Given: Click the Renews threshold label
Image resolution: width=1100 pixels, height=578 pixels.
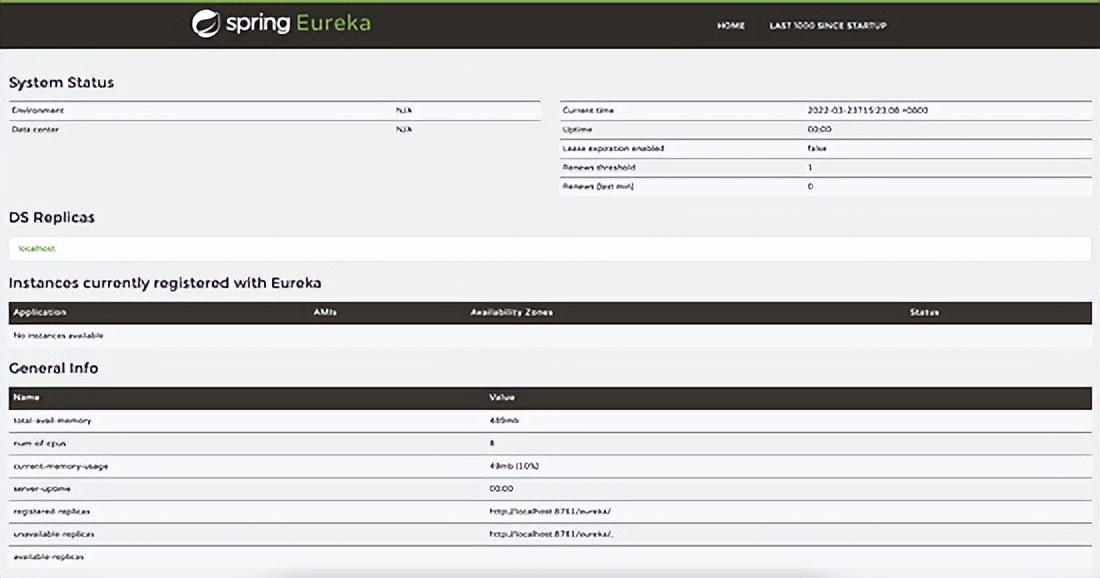Looking at the screenshot, I should 599,167.
